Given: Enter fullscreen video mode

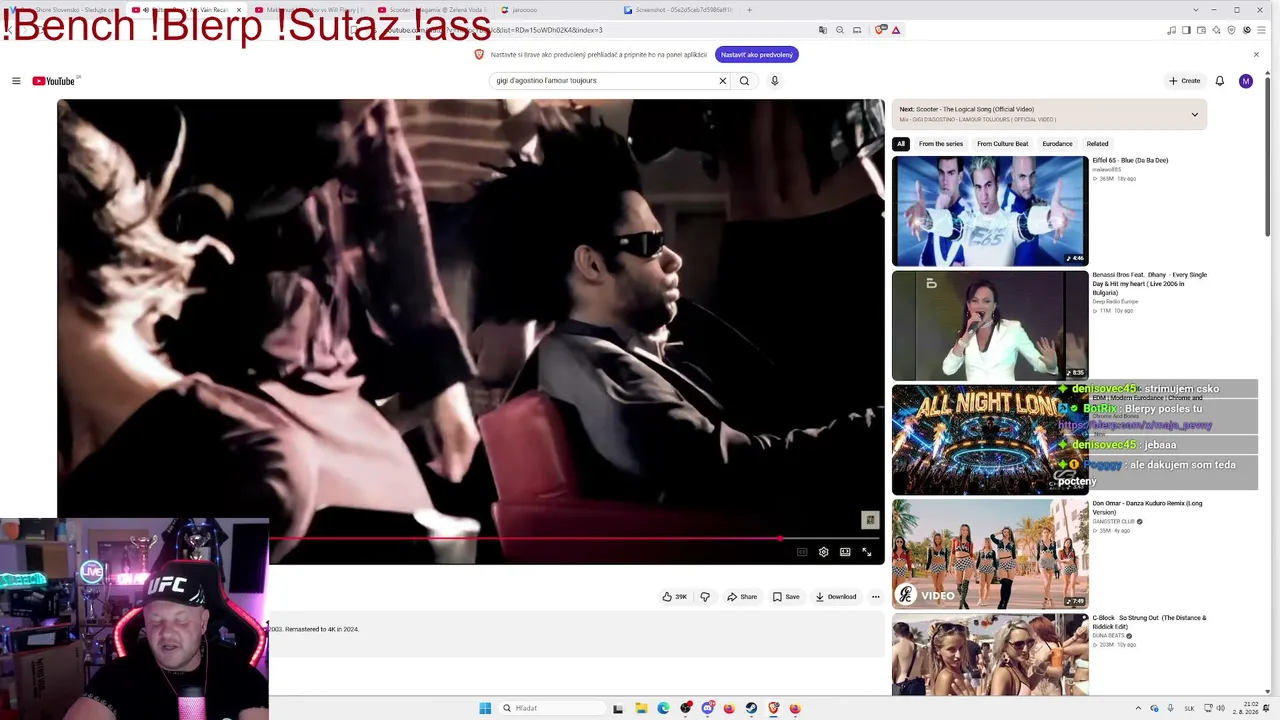Looking at the screenshot, I should pyautogui.click(x=867, y=552).
